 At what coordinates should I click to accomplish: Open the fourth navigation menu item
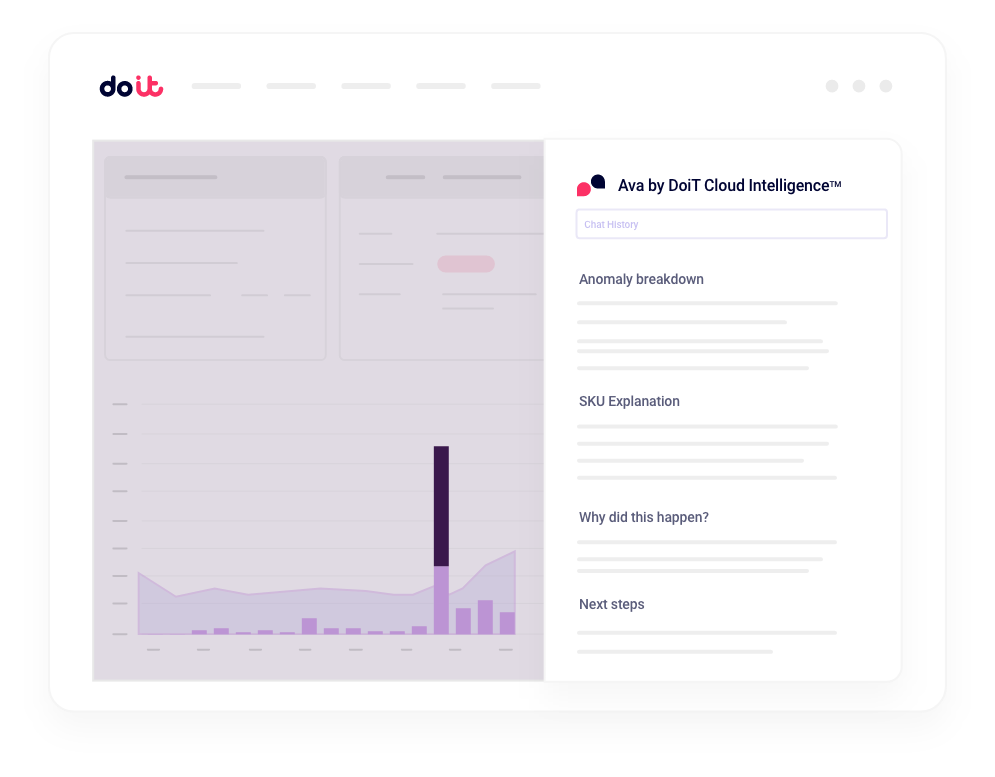click(x=441, y=86)
